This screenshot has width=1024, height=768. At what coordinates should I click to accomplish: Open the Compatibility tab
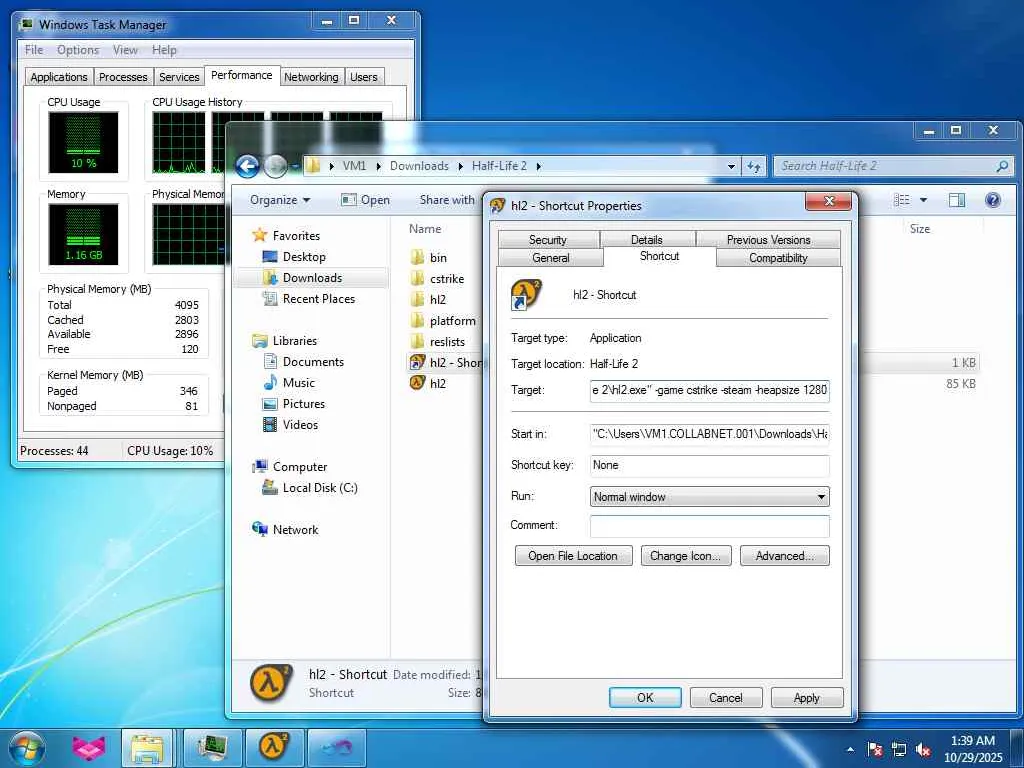(778, 257)
